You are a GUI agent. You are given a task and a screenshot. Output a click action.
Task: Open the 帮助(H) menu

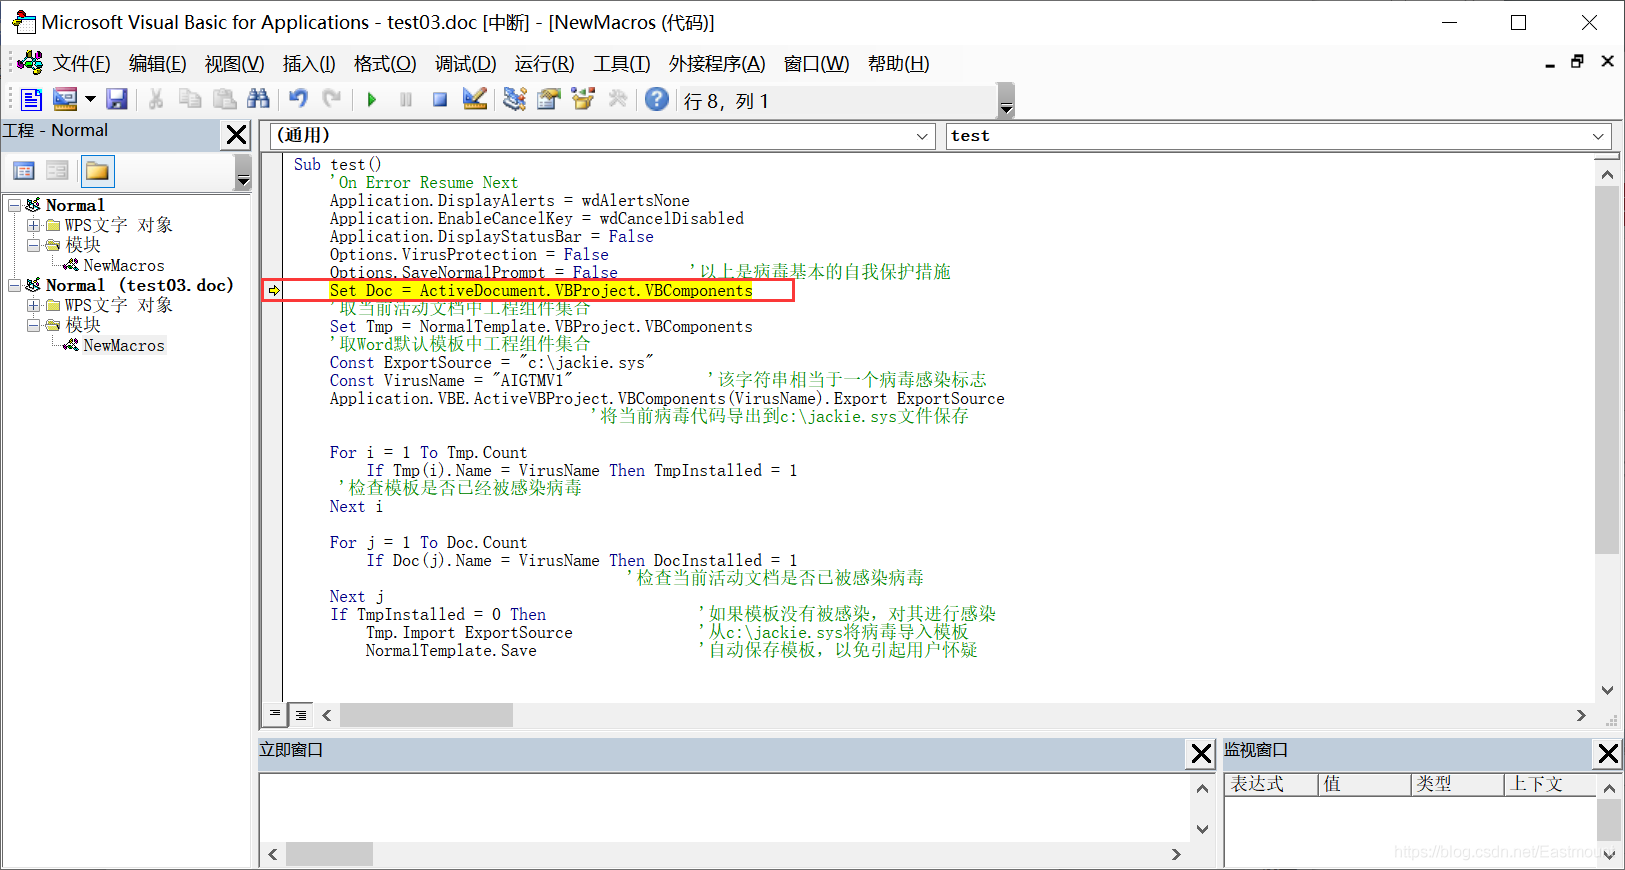898,64
